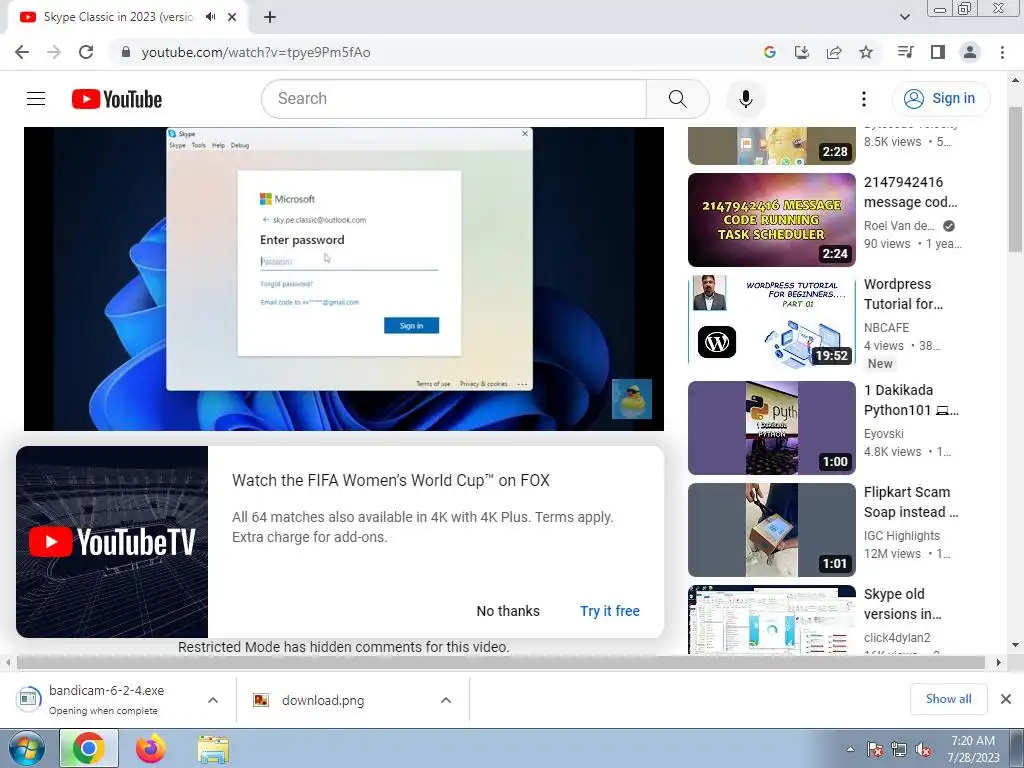Click the install app icon in address bar
This screenshot has width=1024, height=768.
801,52
